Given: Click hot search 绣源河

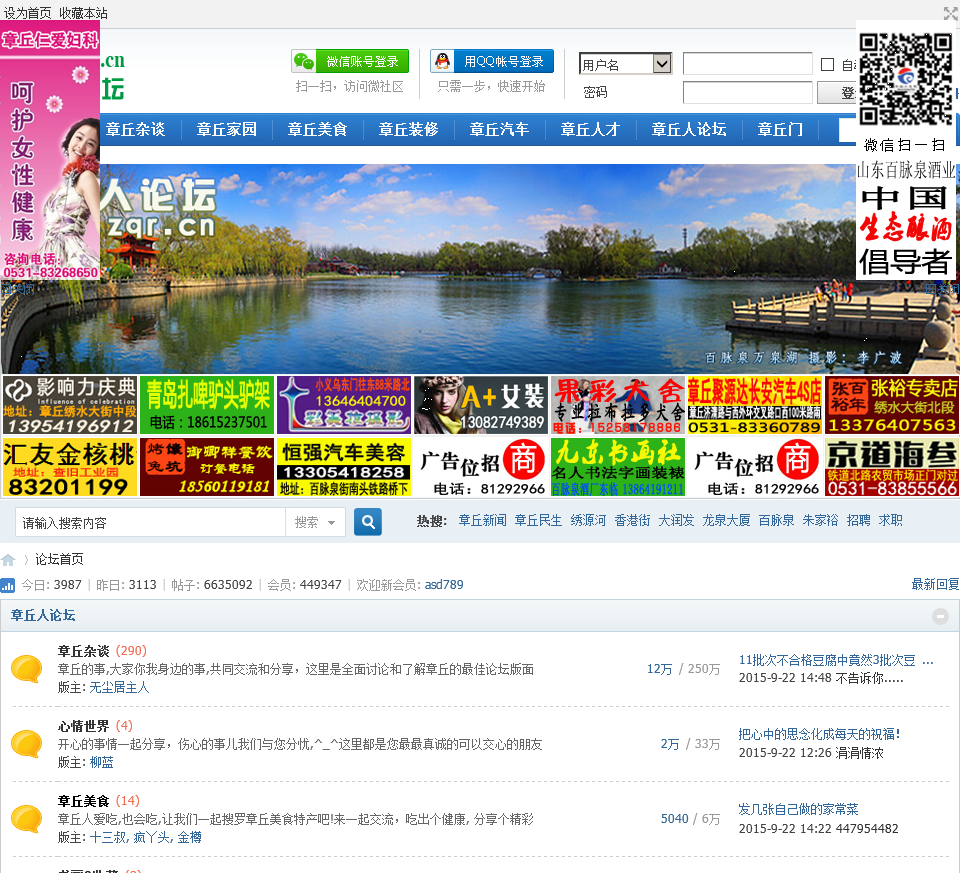Looking at the screenshot, I should (588, 520).
